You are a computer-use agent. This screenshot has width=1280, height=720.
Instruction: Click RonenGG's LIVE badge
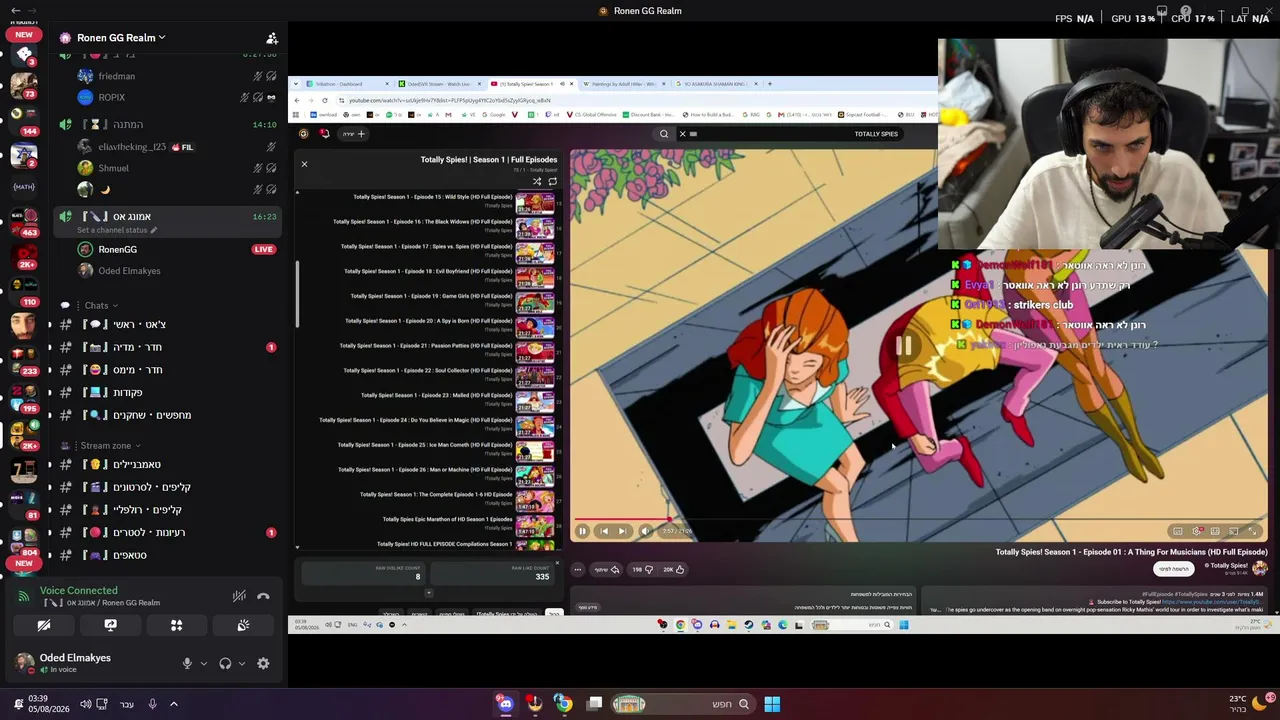click(264, 249)
